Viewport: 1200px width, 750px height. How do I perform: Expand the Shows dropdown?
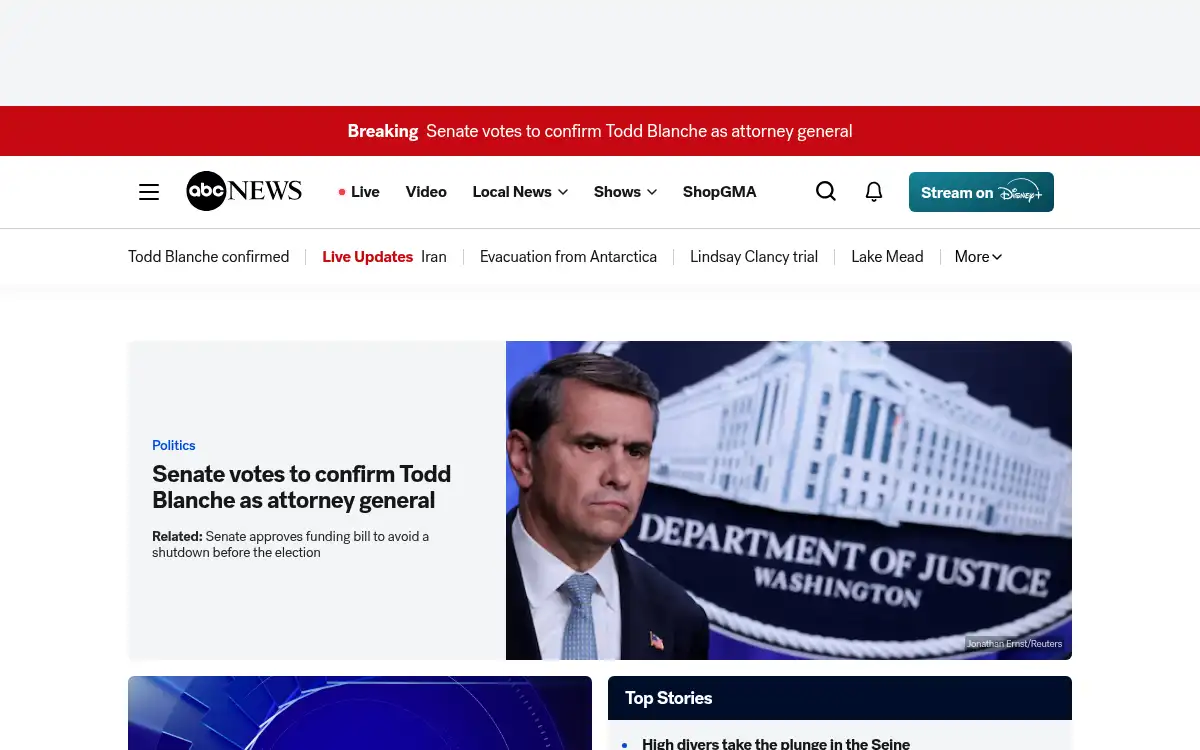tap(625, 192)
